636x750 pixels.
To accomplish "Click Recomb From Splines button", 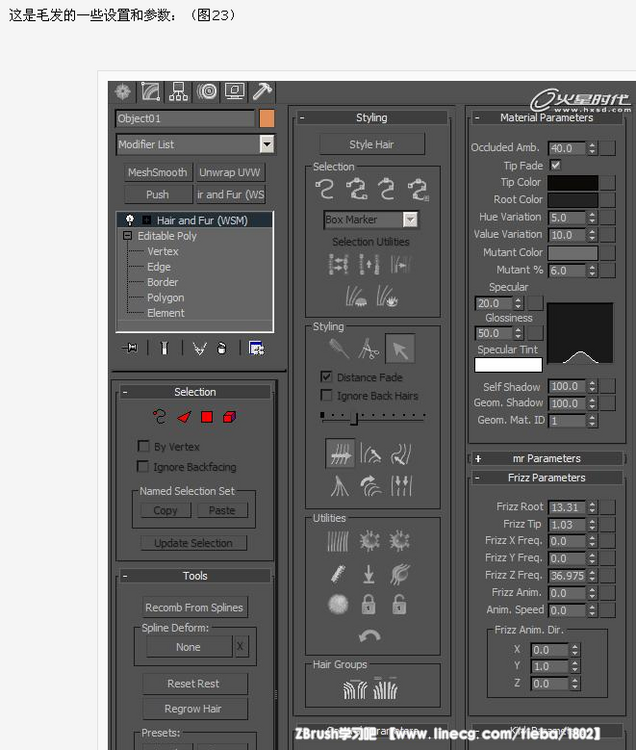I will click(x=194, y=607).
